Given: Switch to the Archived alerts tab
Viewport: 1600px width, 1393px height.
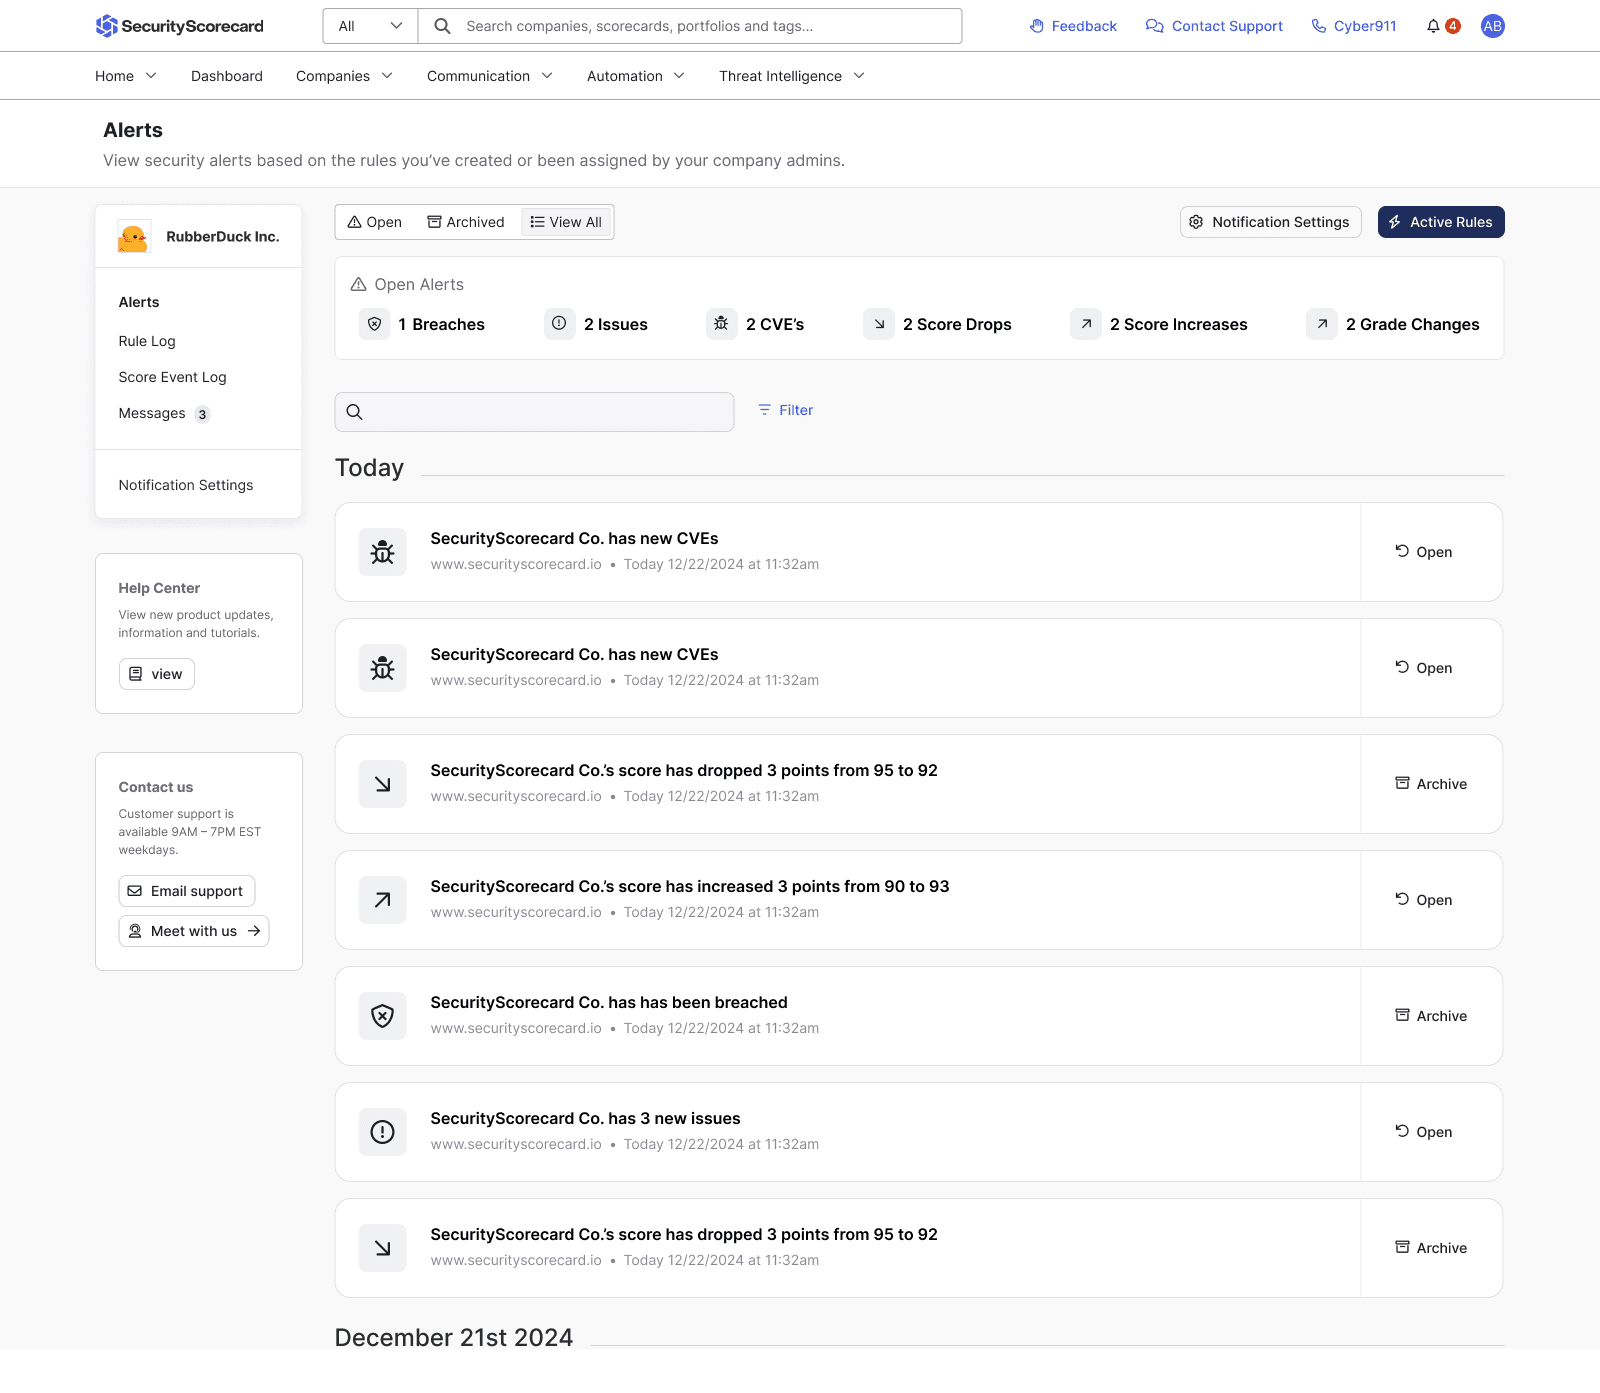Looking at the screenshot, I should (466, 222).
